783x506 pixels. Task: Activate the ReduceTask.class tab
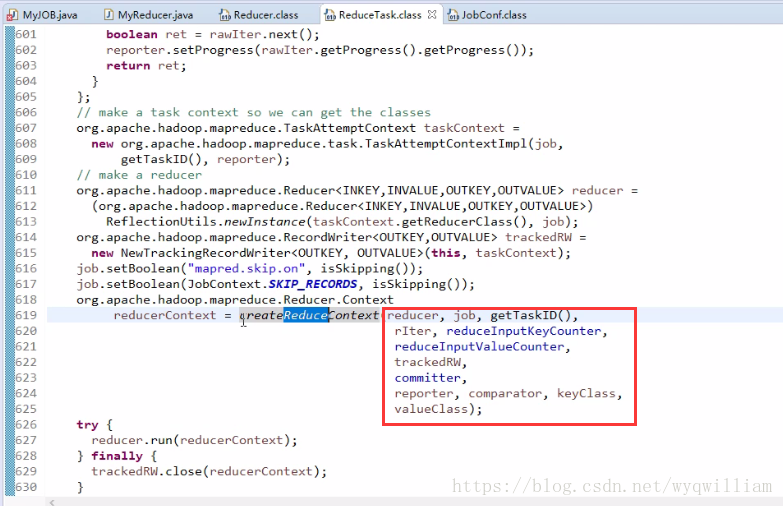click(380, 15)
